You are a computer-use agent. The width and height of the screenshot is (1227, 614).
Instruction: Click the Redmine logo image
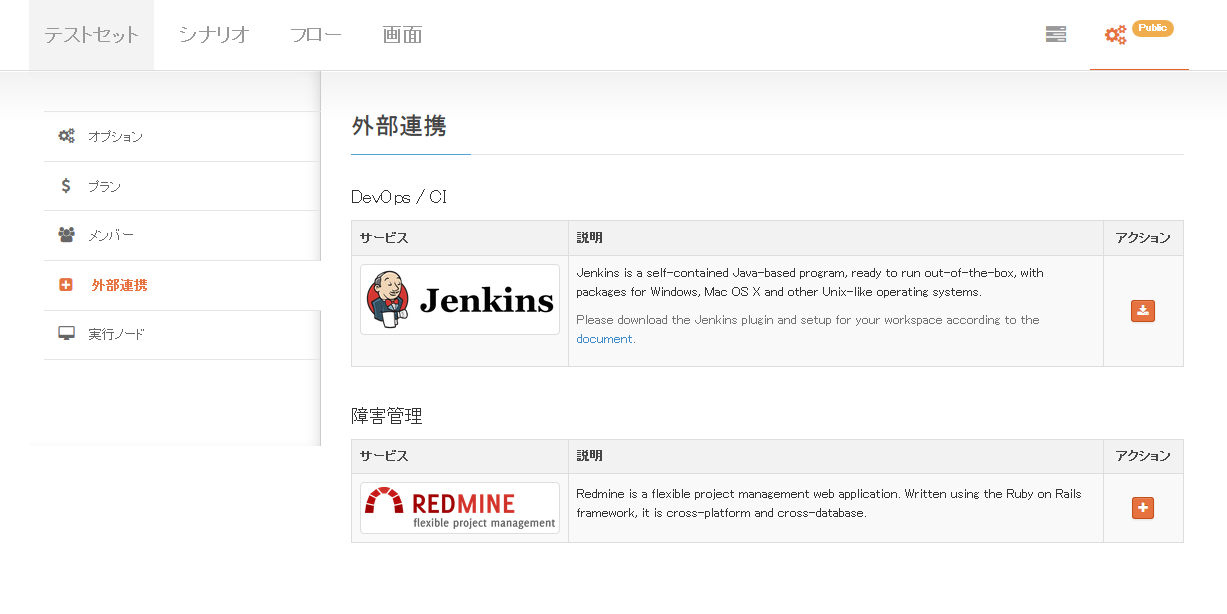point(460,508)
